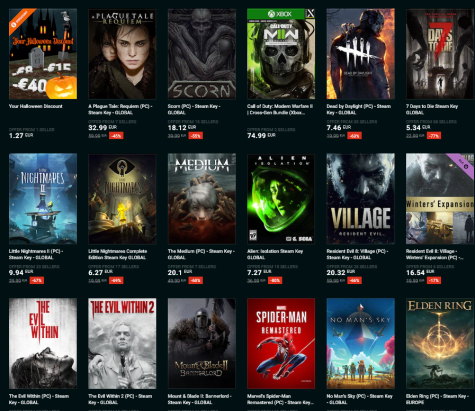Open Resident Evil Village cover art

360,199
